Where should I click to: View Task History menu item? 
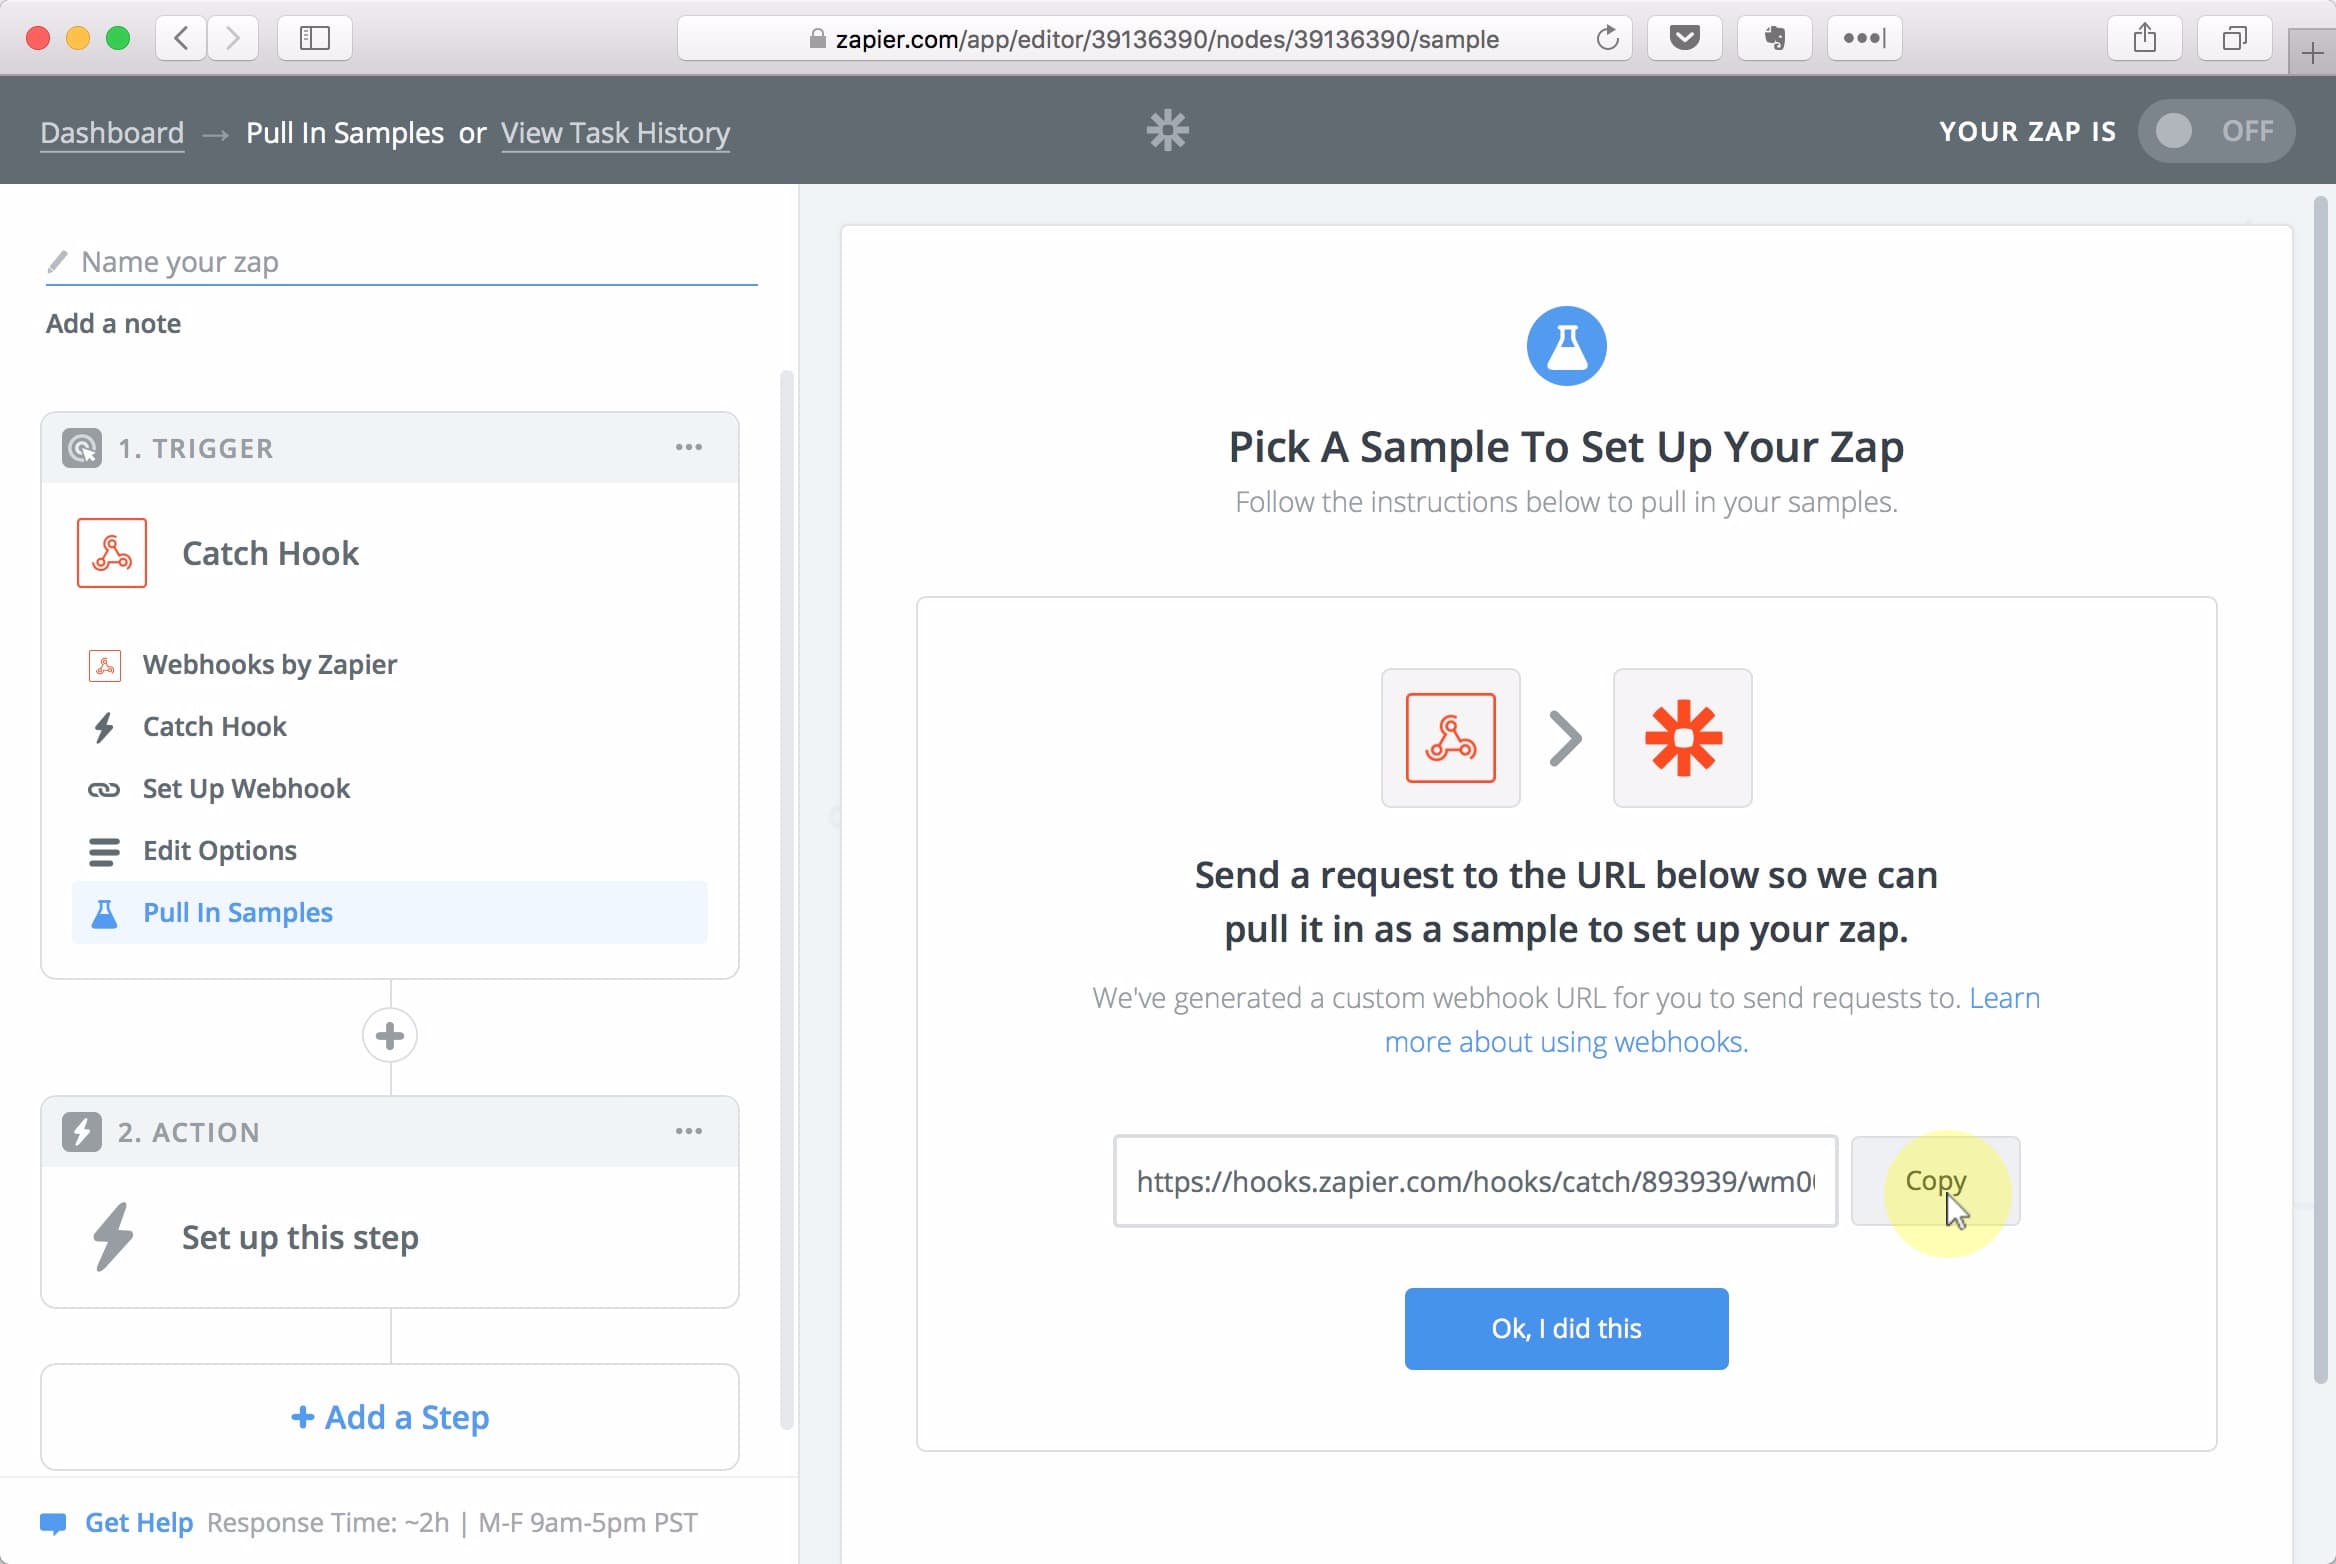coord(616,133)
